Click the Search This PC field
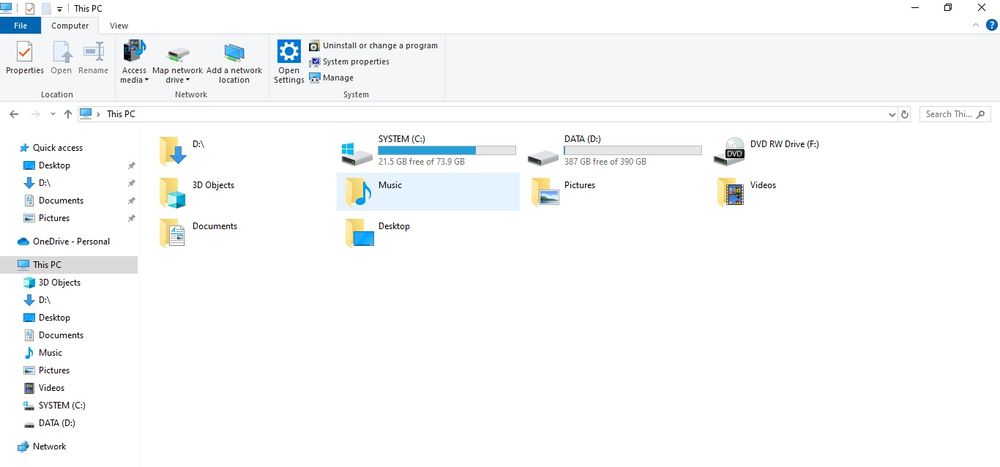1000x467 pixels. click(955, 114)
